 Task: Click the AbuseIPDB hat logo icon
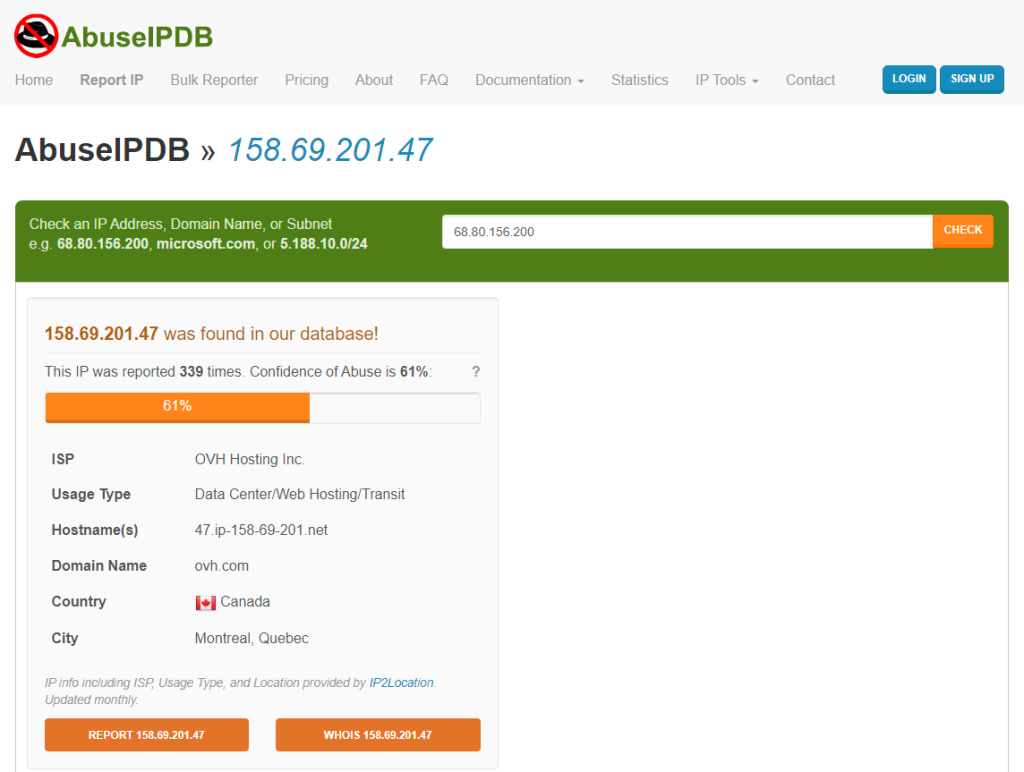coord(37,36)
